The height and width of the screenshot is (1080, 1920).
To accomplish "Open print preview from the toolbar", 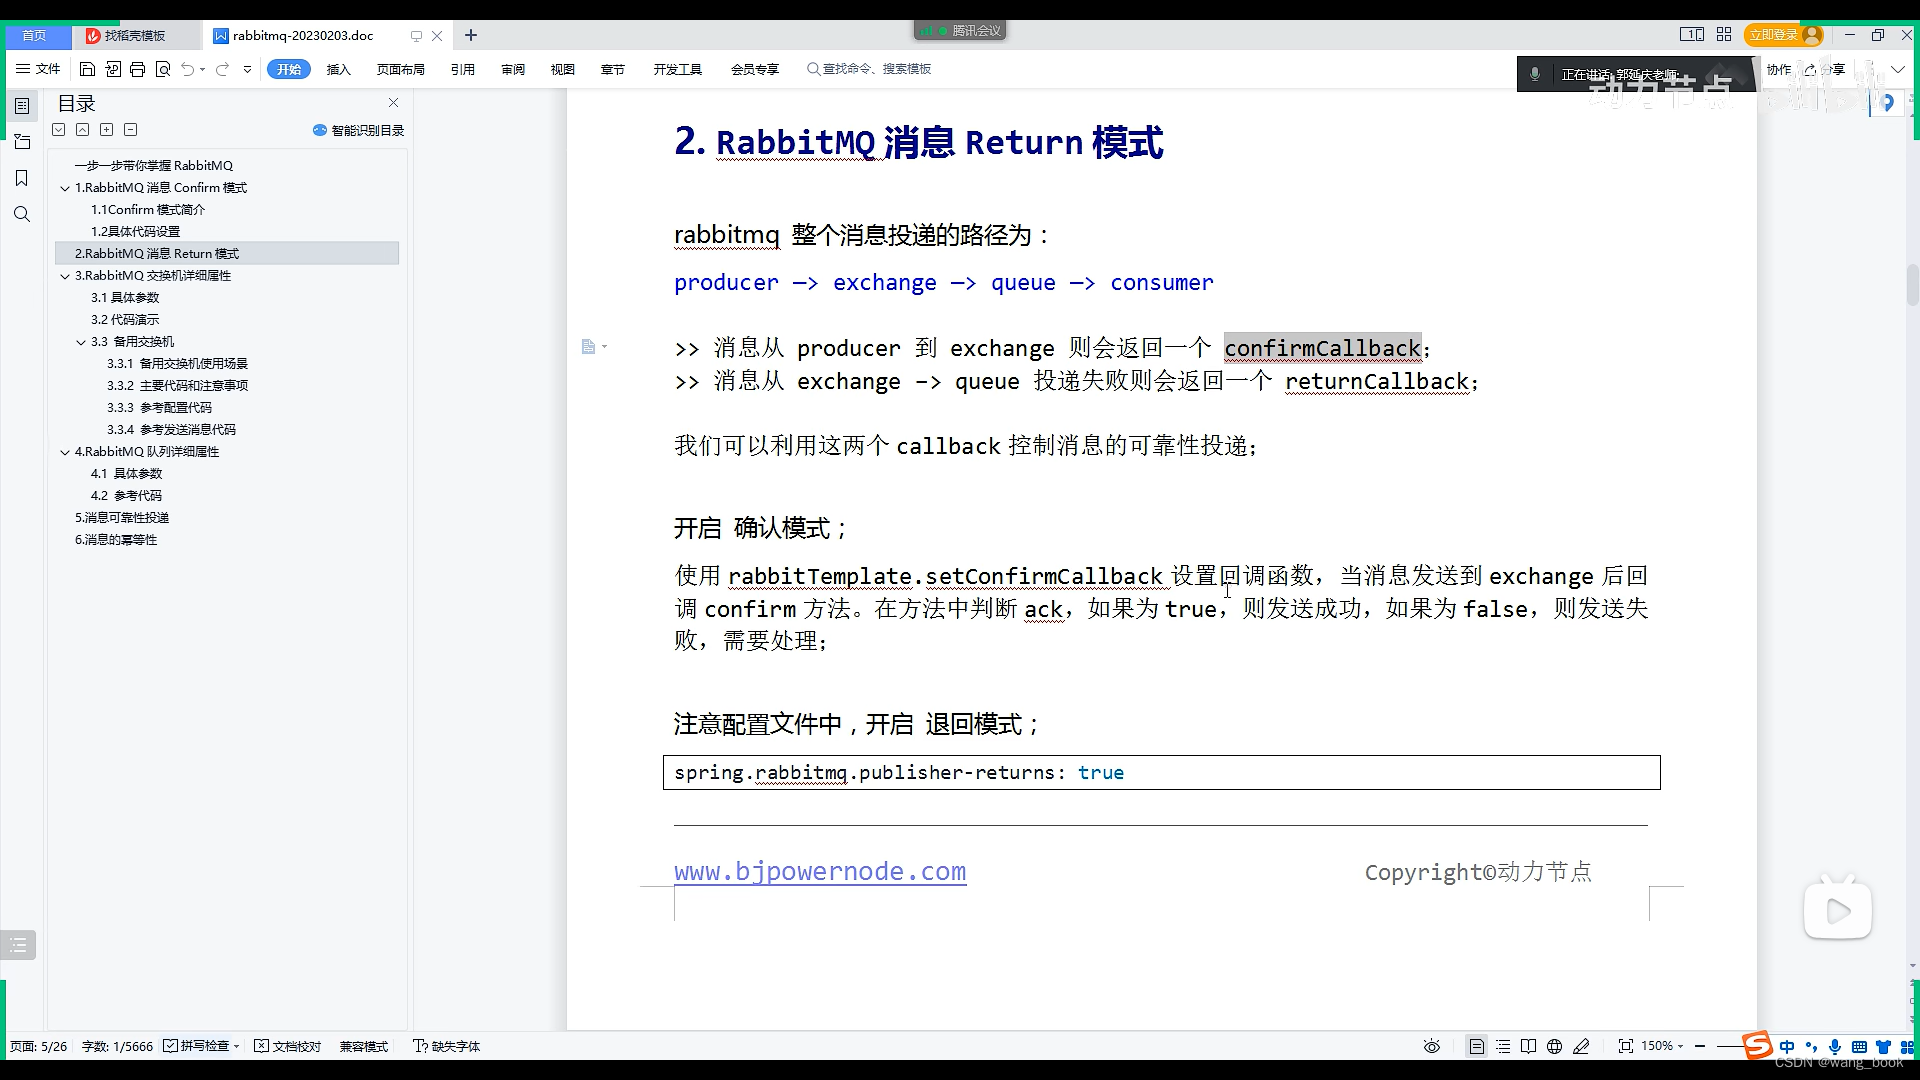I will pyautogui.click(x=164, y=69).
